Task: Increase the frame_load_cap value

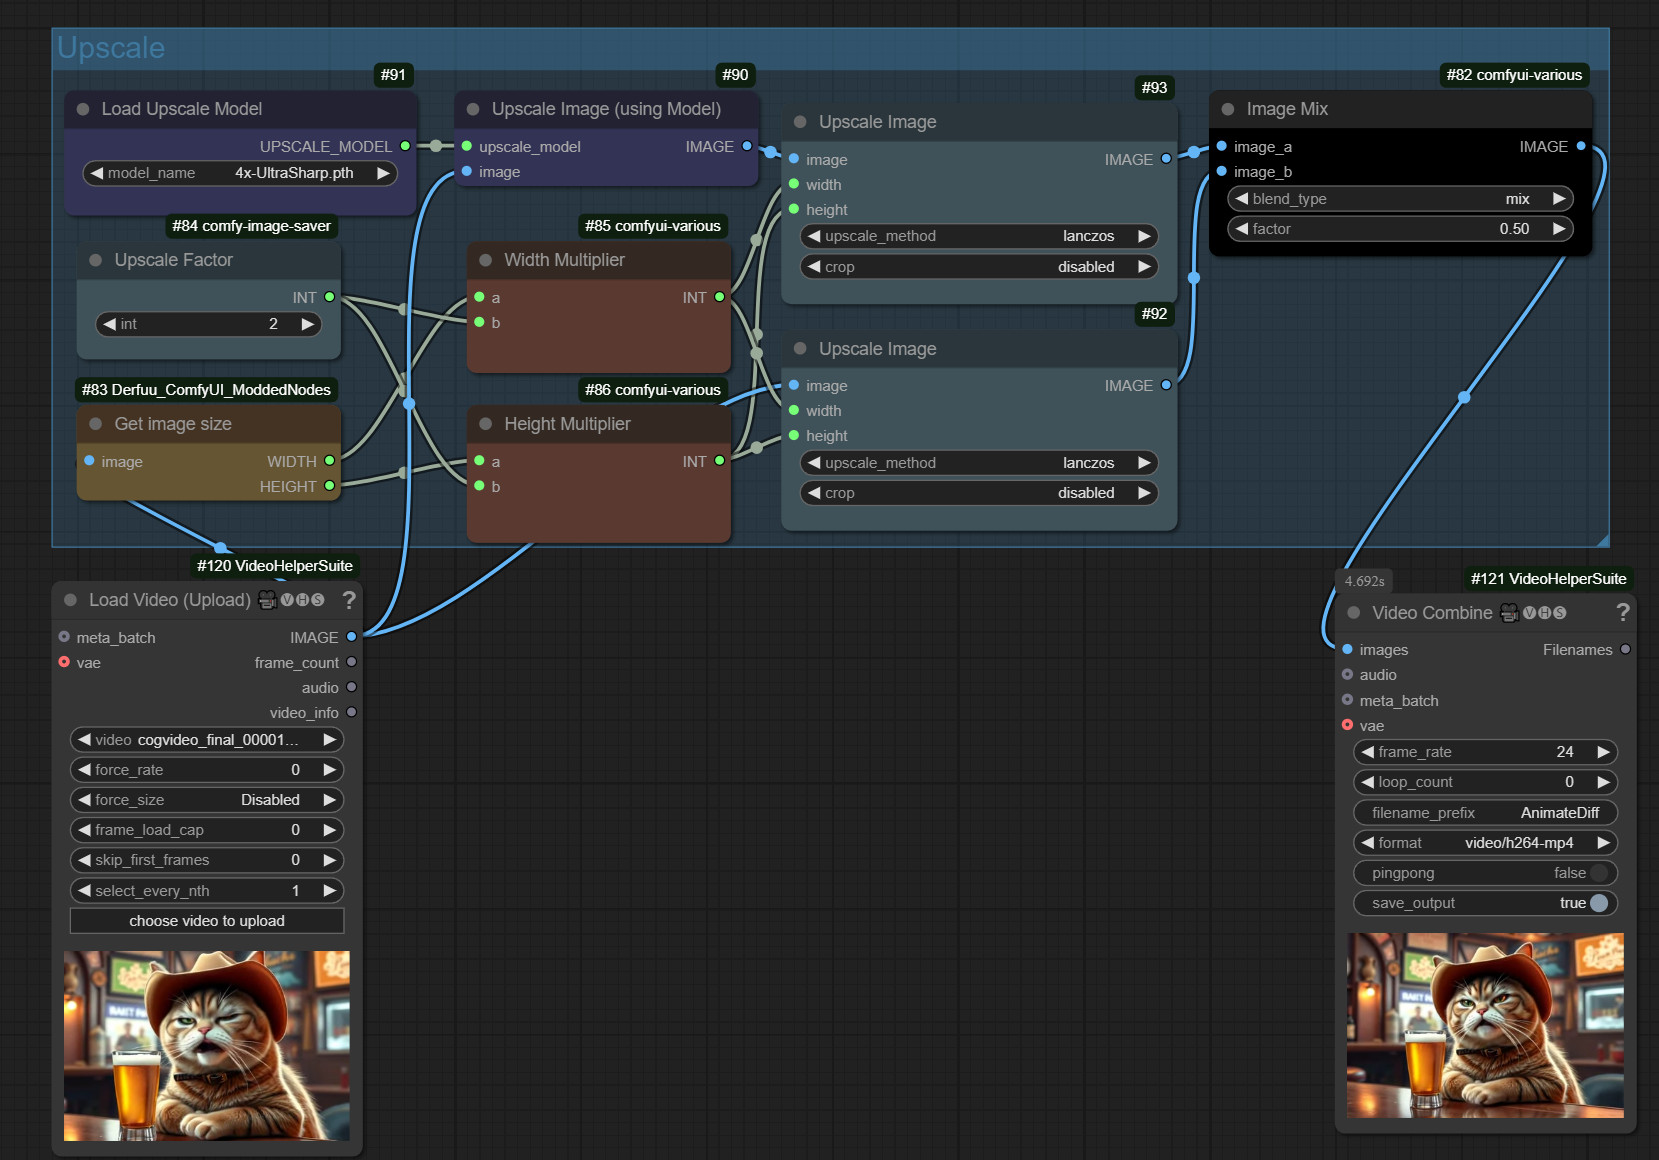Action: tap(329, 830)
